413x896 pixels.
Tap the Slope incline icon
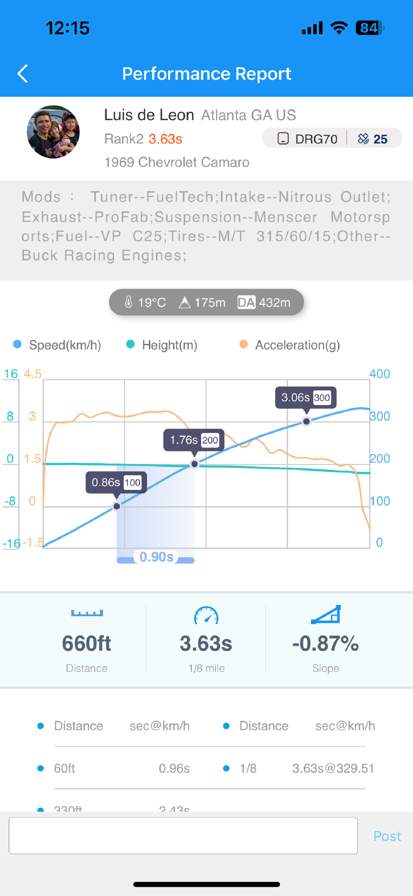[x=326, y=614]
